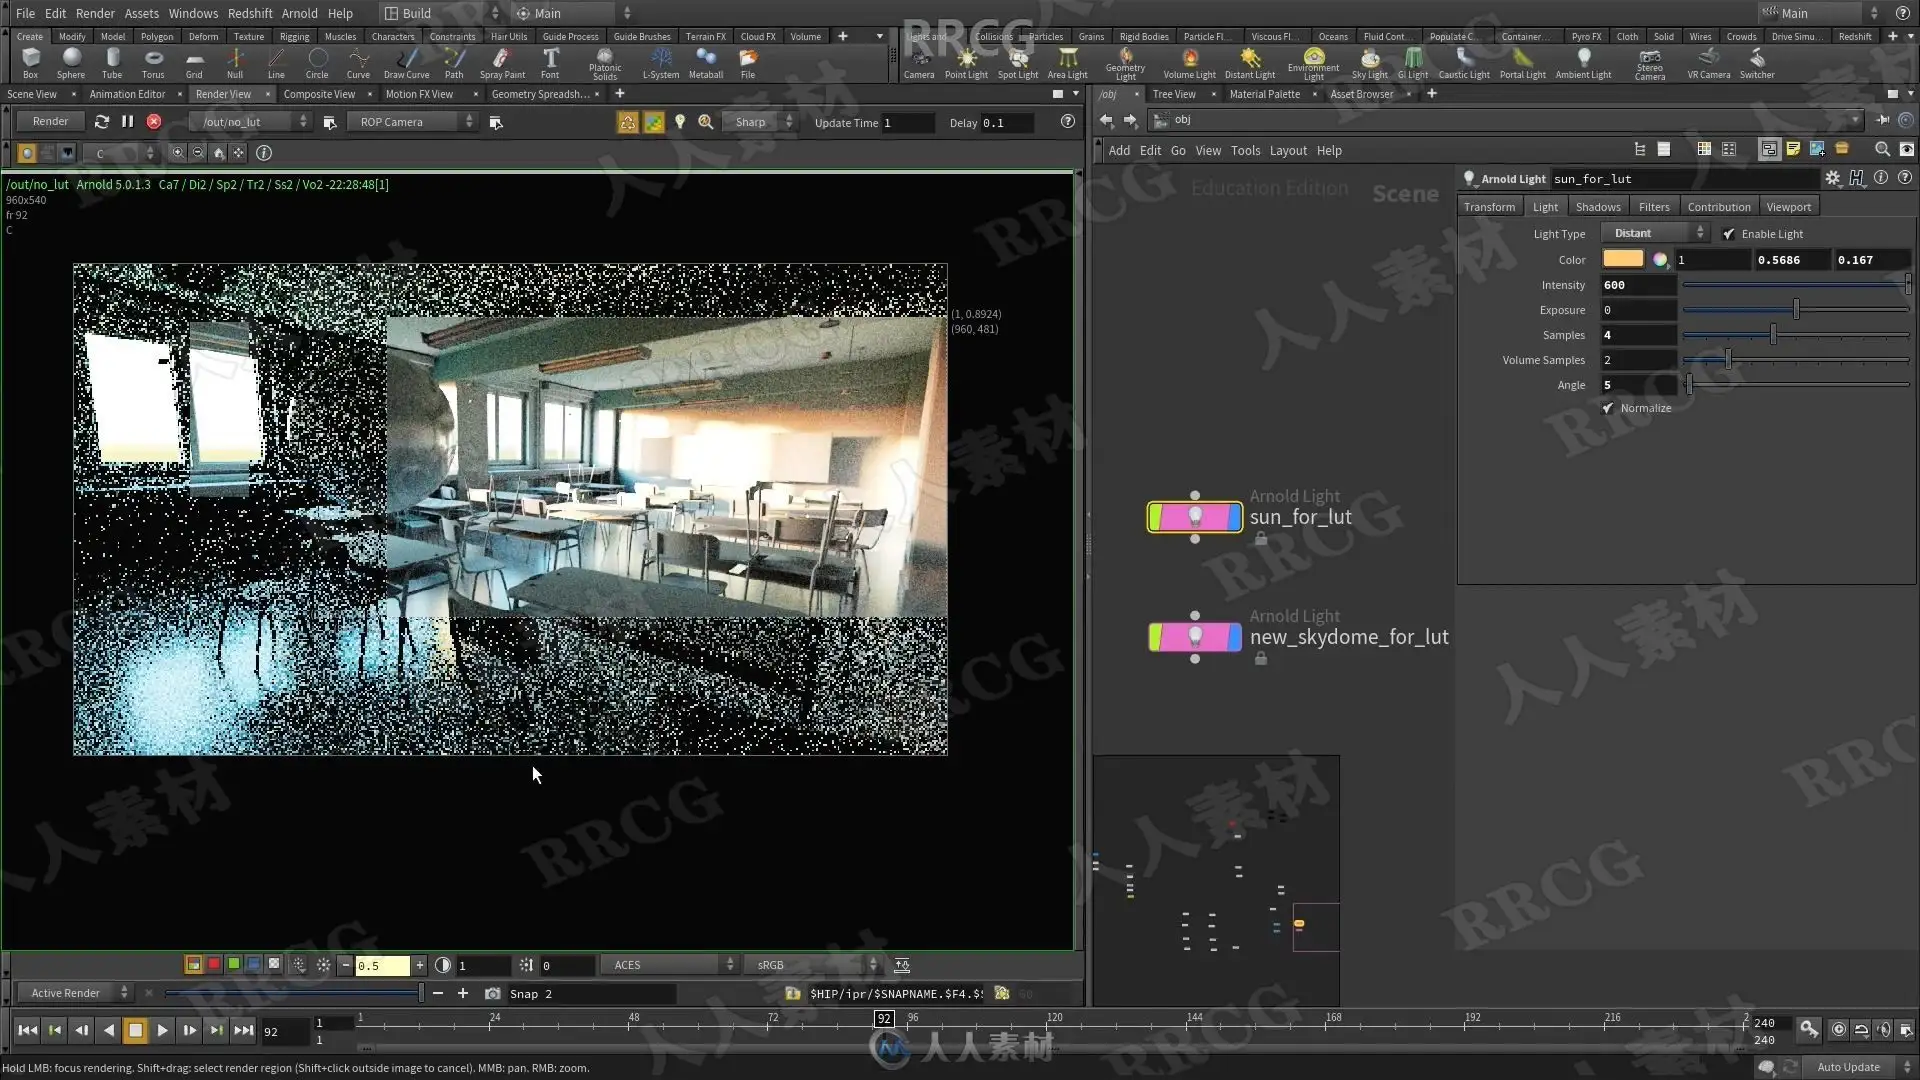Toggle the green channel display button
The image size is (1920, 1080).
[233, 965]
